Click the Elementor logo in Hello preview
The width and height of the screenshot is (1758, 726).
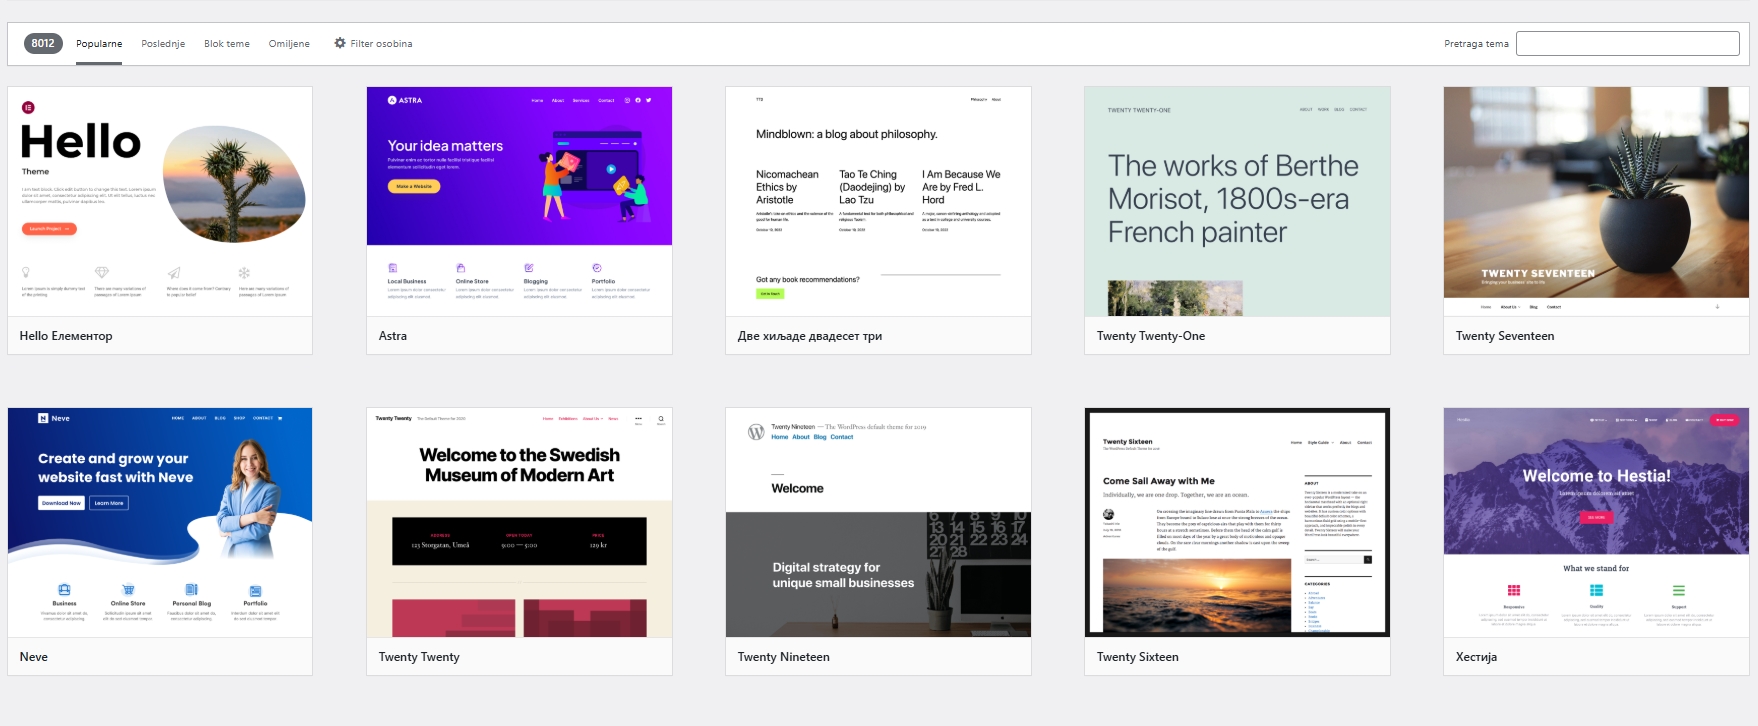[x=28, y=107]
